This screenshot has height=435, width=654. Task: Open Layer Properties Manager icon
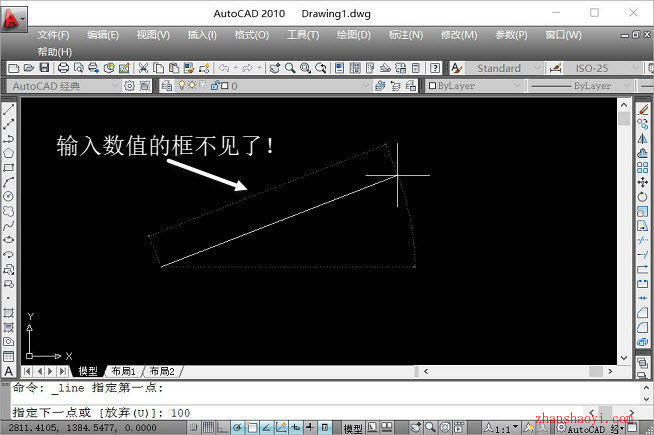click(x=166, y=86)
